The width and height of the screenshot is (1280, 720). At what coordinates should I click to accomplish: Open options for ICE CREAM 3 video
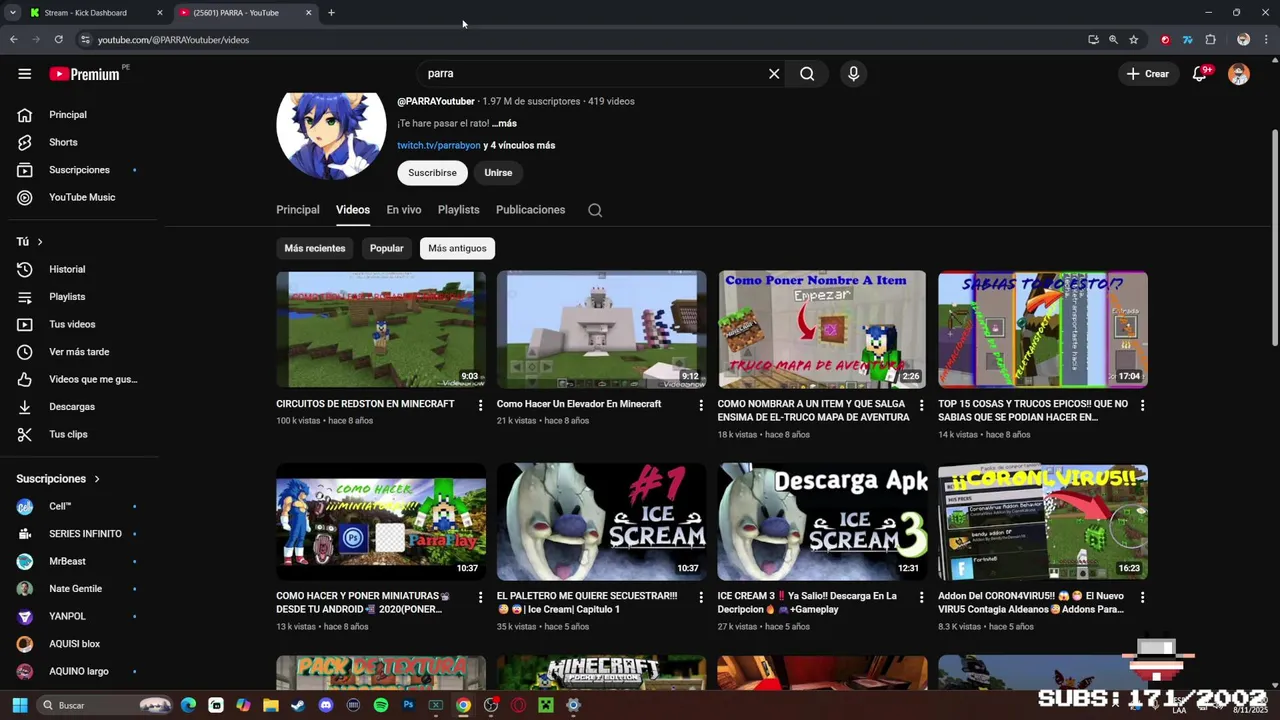click(x=922, y=597)
